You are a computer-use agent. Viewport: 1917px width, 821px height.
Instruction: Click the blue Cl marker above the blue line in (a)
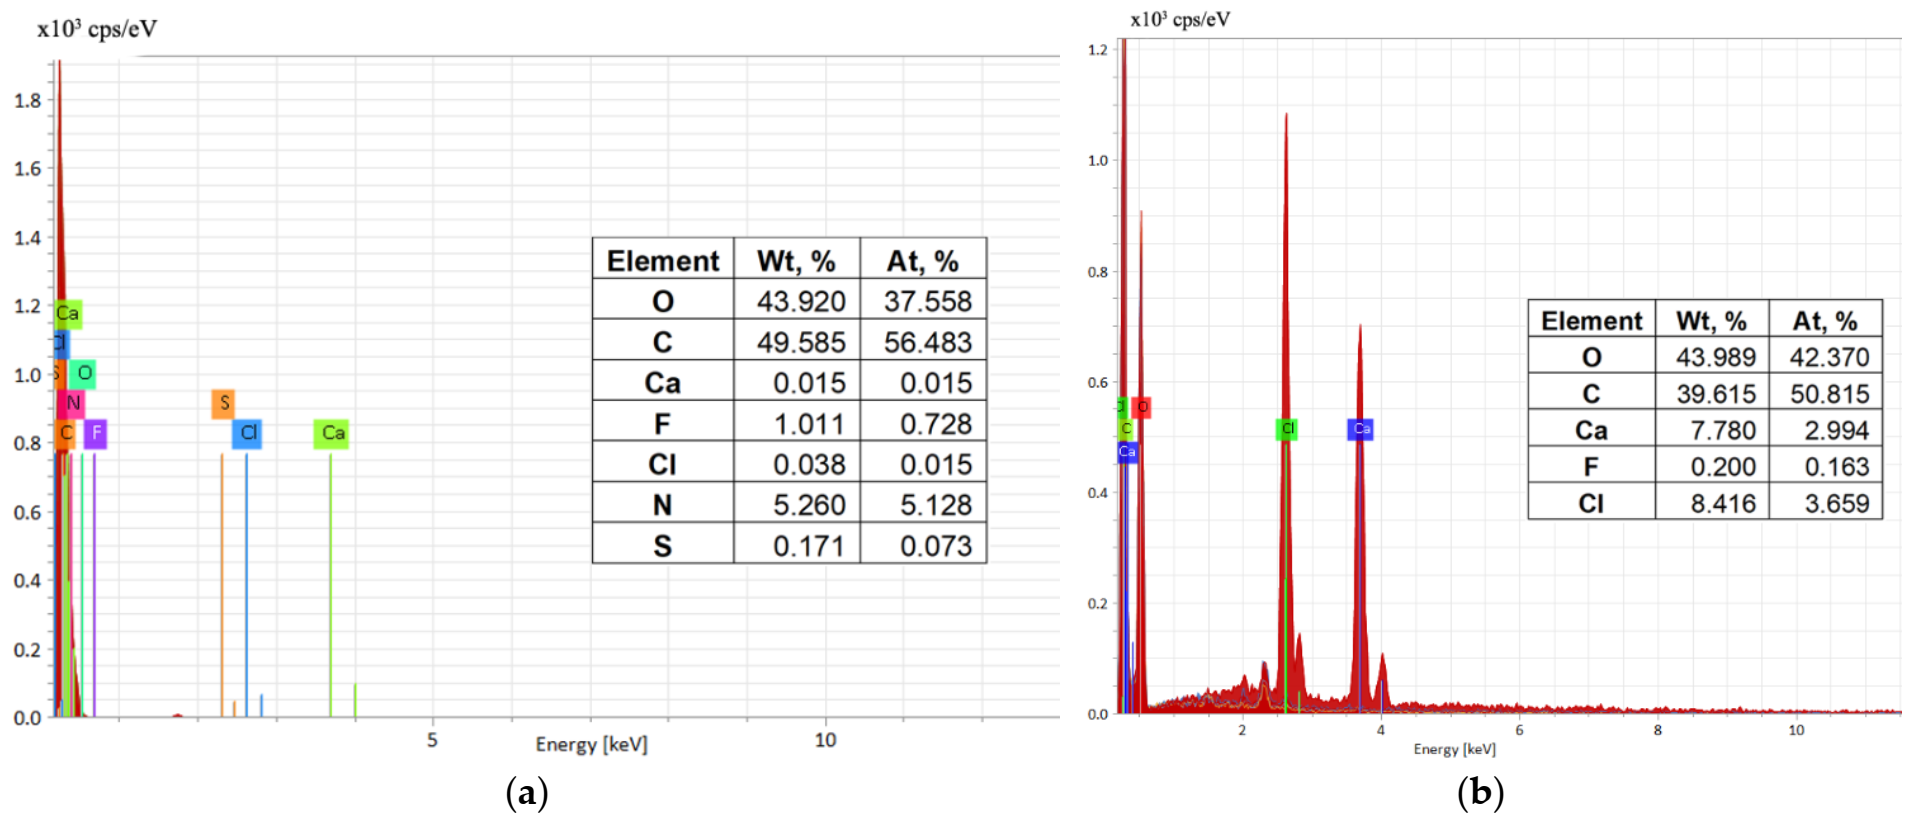pyautogui.click(x=248, y=433)
